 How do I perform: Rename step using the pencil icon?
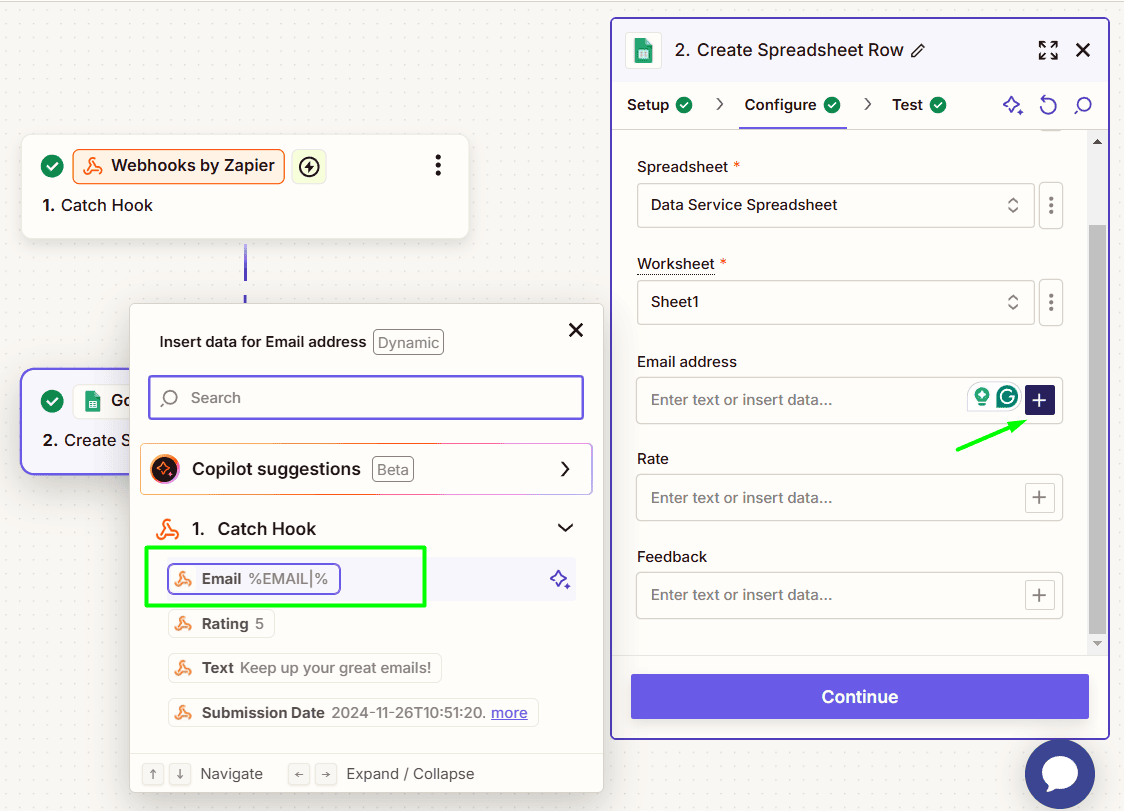point(918,50)
